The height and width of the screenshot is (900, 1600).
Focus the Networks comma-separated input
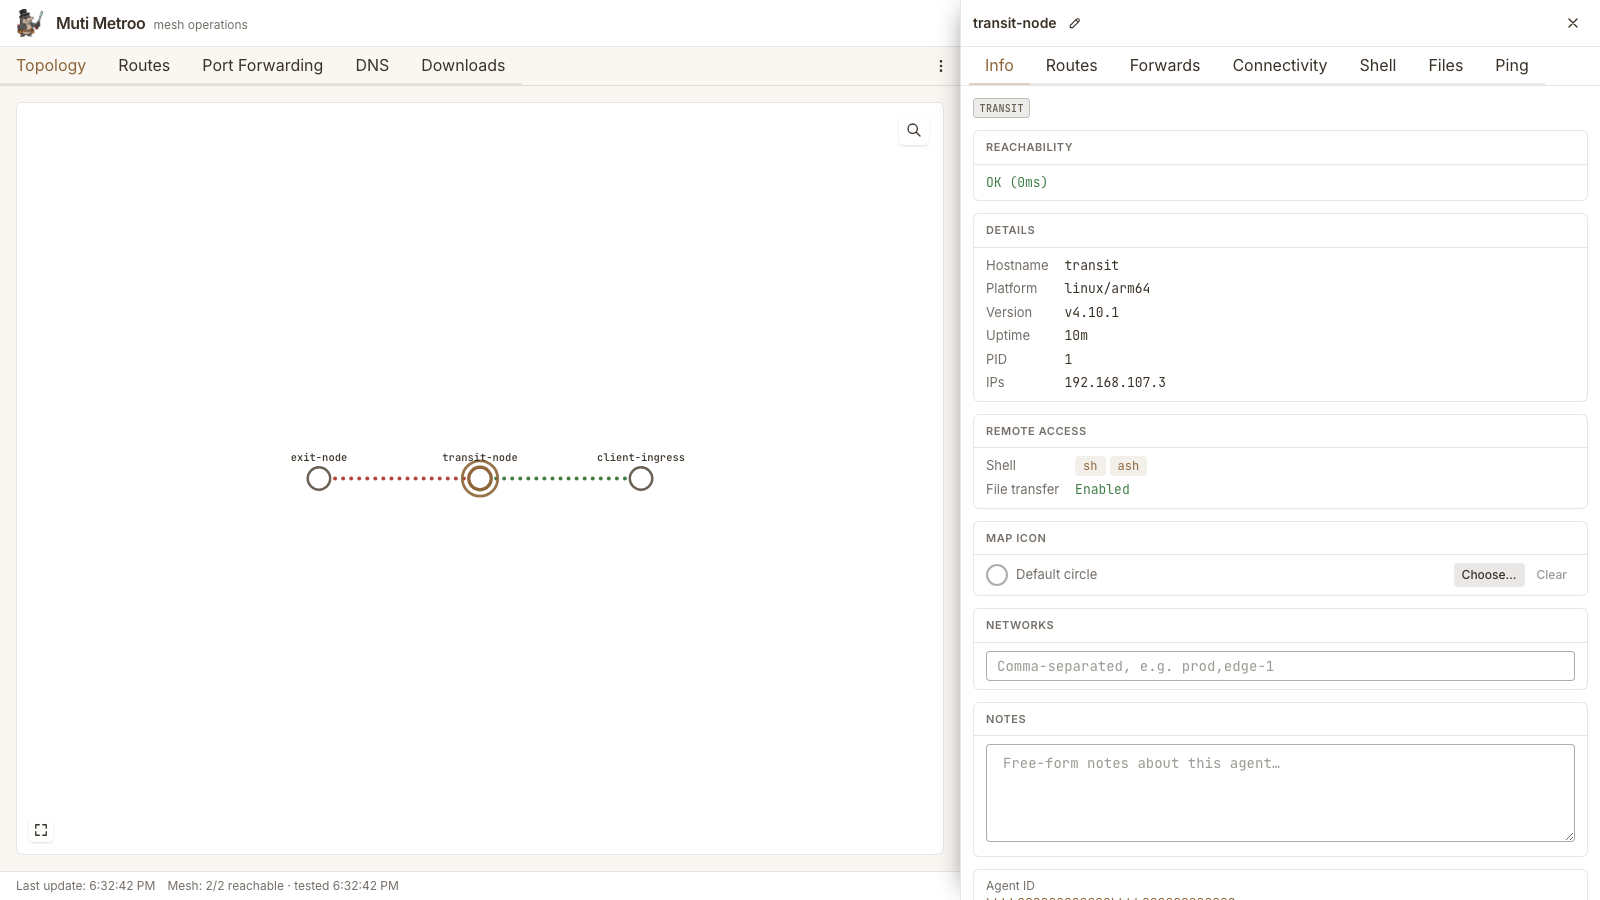pyautogui.click(x=1280, y=666)
